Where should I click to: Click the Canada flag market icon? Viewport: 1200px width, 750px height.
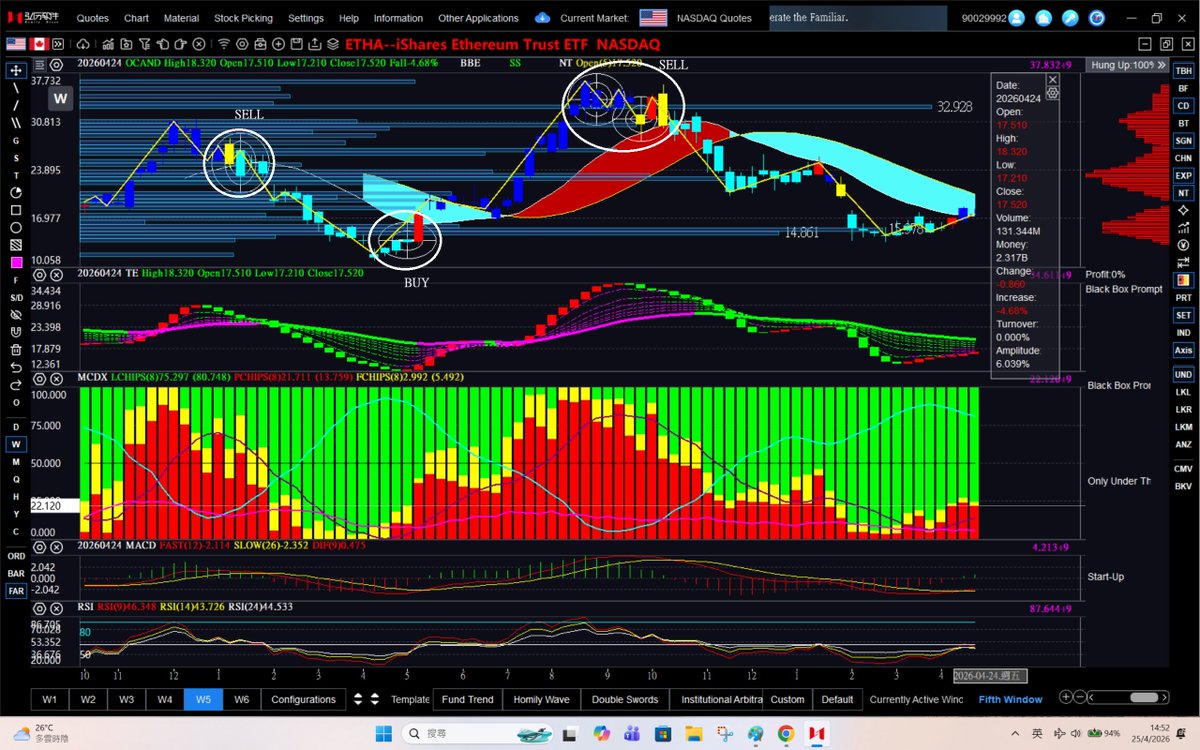[x=40, y=44]
